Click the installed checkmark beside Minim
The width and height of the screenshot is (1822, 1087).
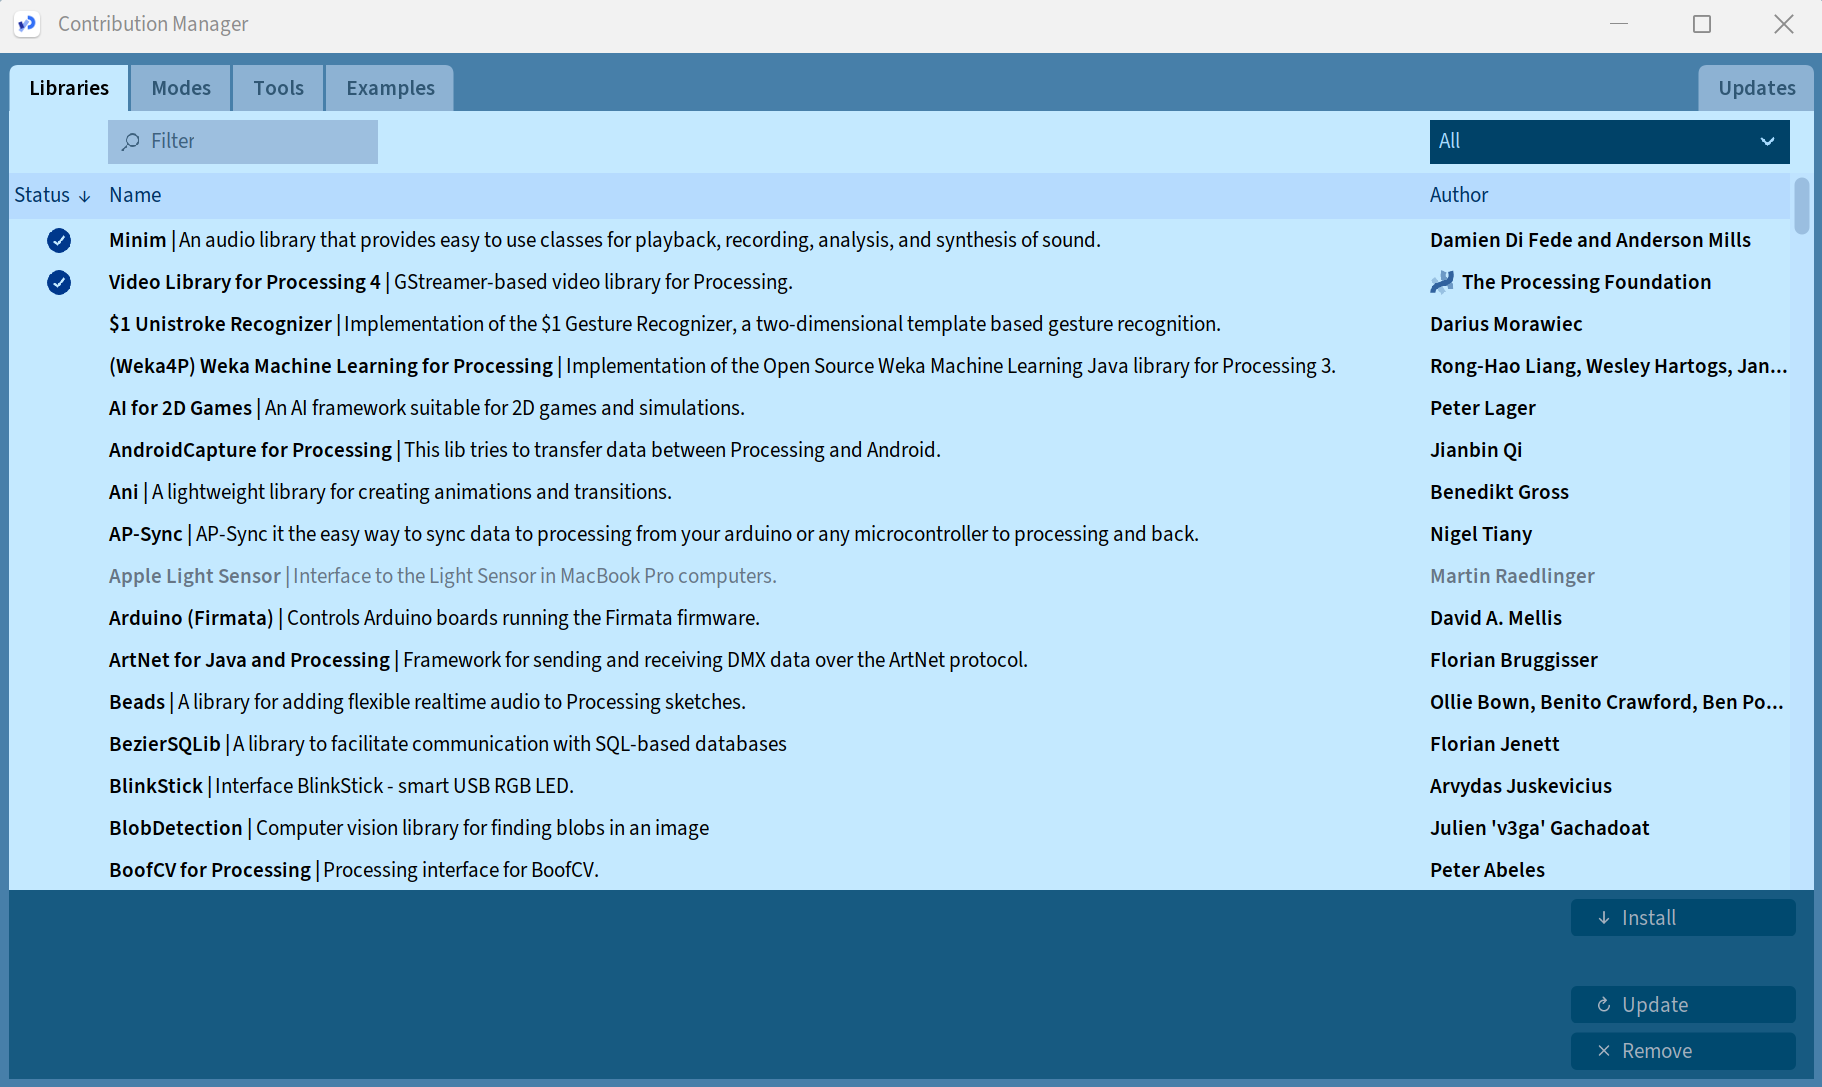click(59, 240)
